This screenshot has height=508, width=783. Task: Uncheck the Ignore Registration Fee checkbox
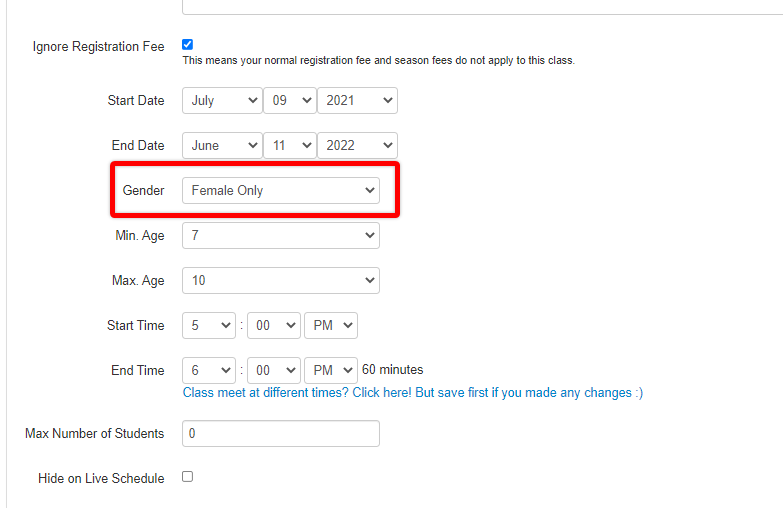tap(187, 45)
